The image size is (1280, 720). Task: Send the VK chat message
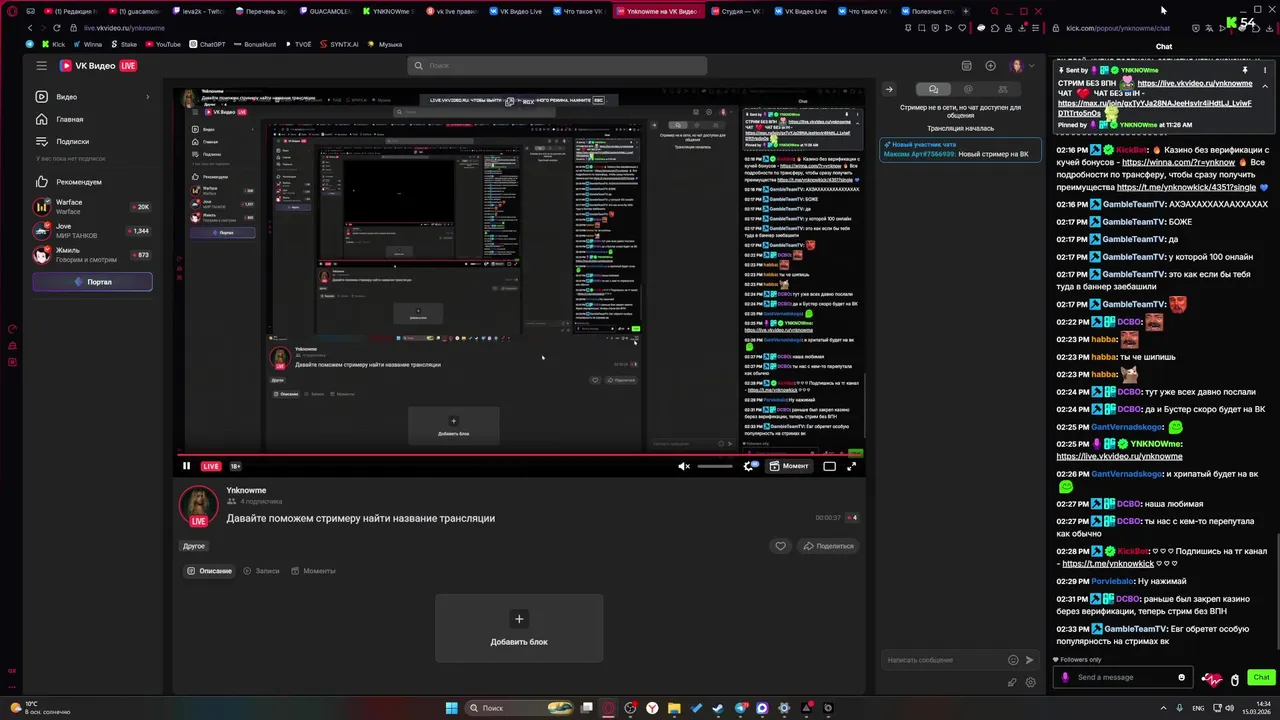click(1029, 660)
